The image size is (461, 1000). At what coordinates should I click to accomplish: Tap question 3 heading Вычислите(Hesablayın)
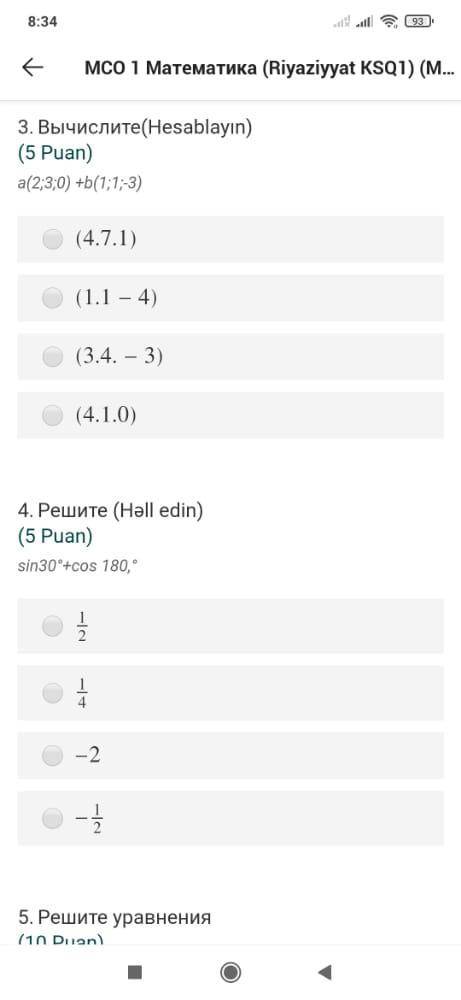135,128
